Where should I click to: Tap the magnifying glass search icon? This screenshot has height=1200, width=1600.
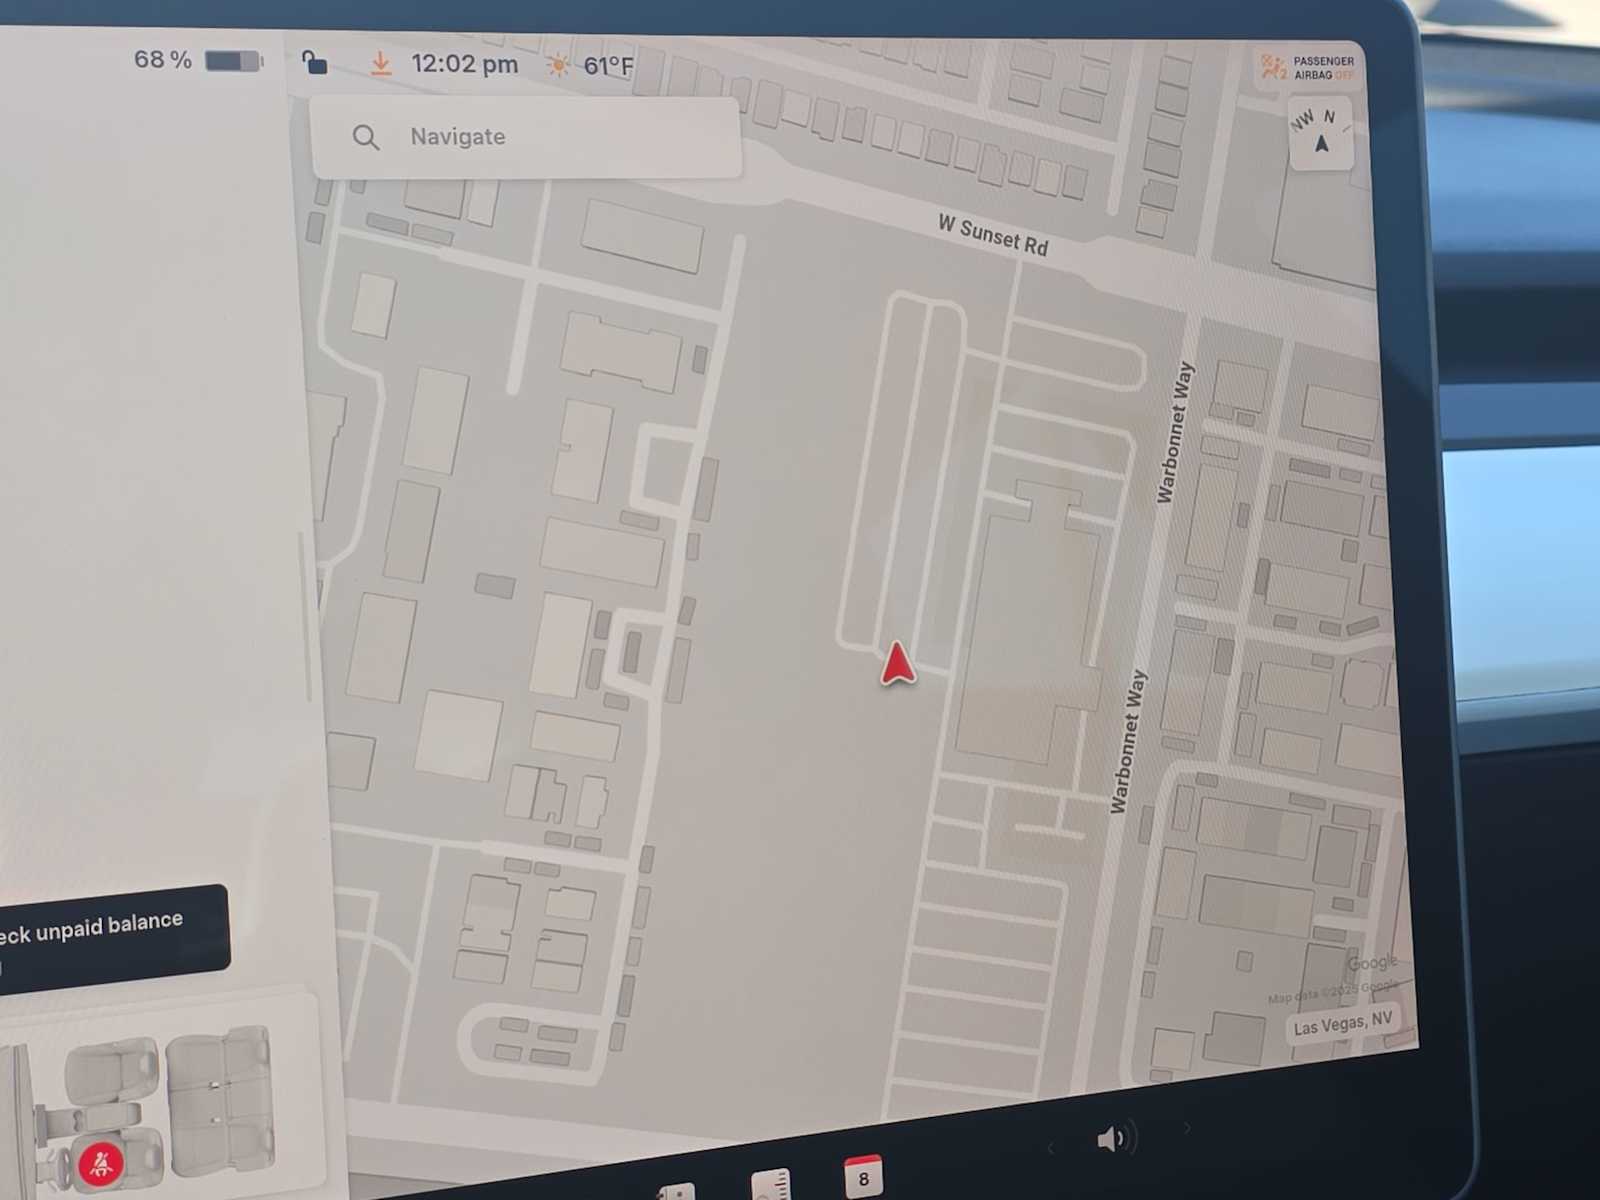366,137
